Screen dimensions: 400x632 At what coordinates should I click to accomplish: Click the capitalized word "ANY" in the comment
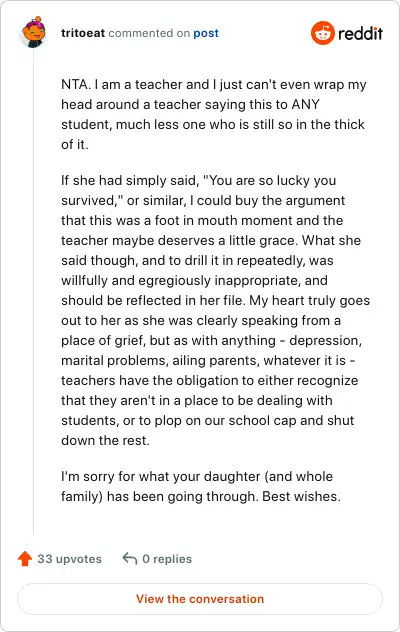point(305,104)
